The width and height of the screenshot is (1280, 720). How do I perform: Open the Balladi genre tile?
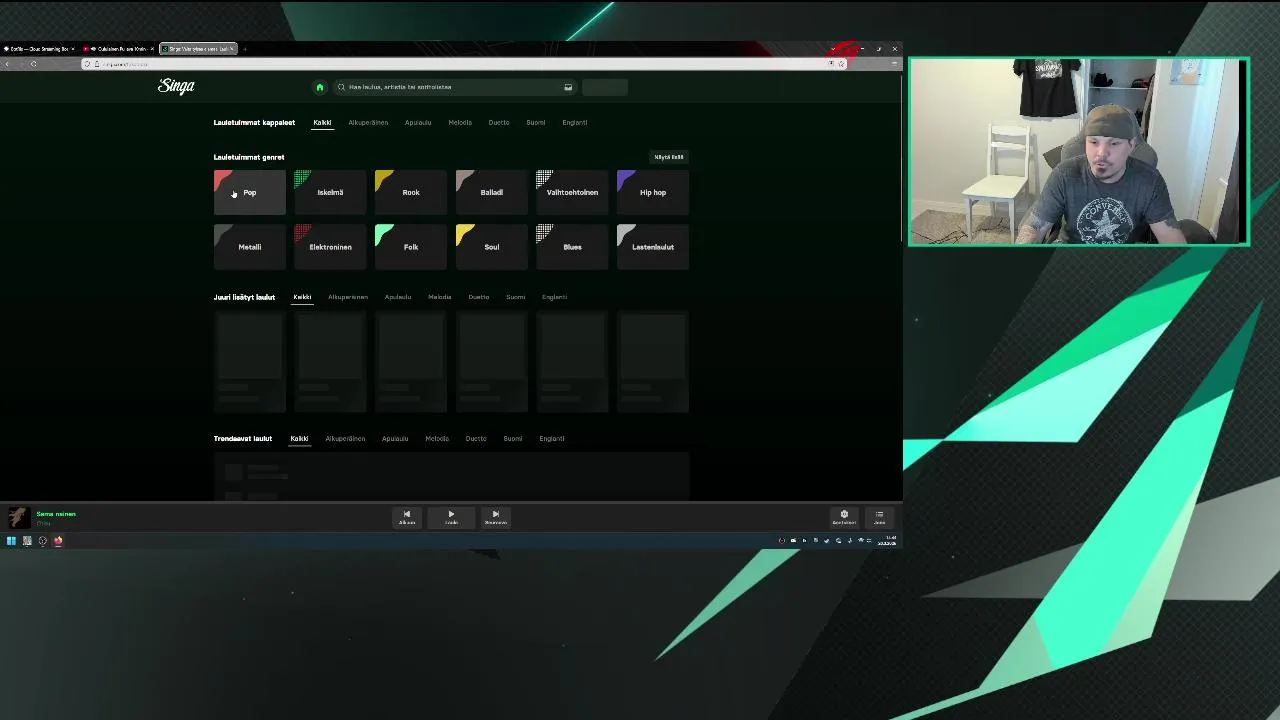pos(491,192)
